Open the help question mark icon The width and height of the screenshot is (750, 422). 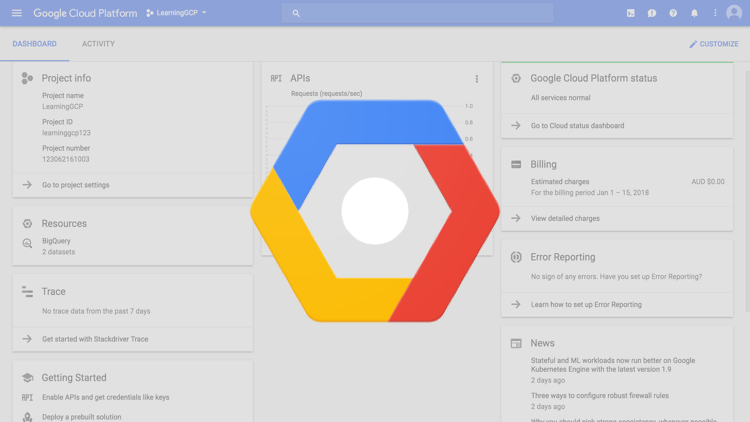click(673, 13)
